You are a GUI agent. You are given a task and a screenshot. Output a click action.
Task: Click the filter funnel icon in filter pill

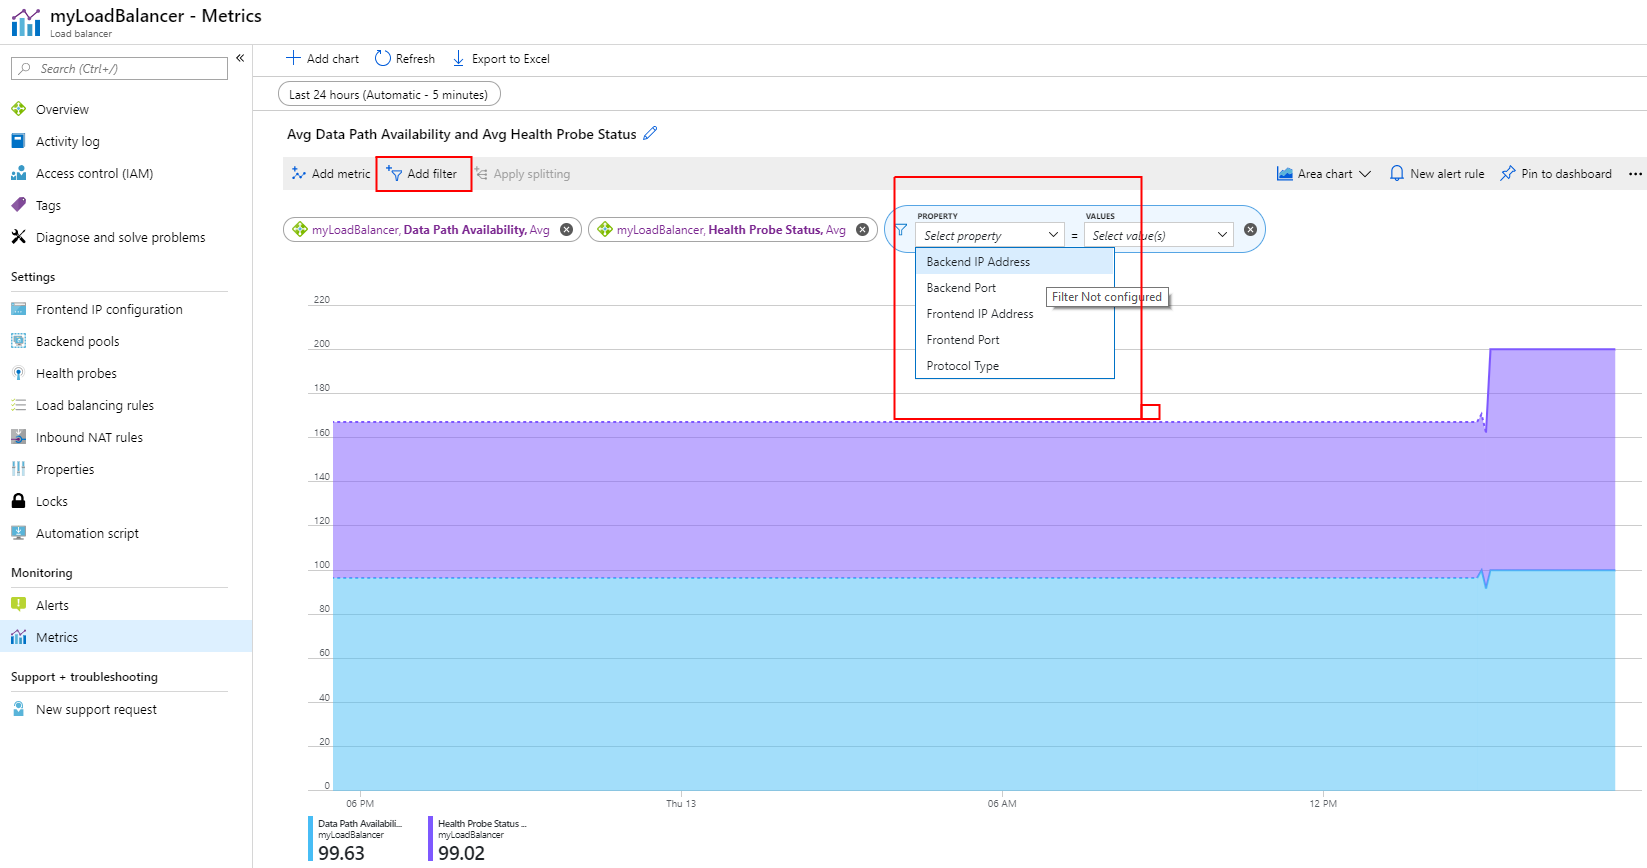(901, 230)
